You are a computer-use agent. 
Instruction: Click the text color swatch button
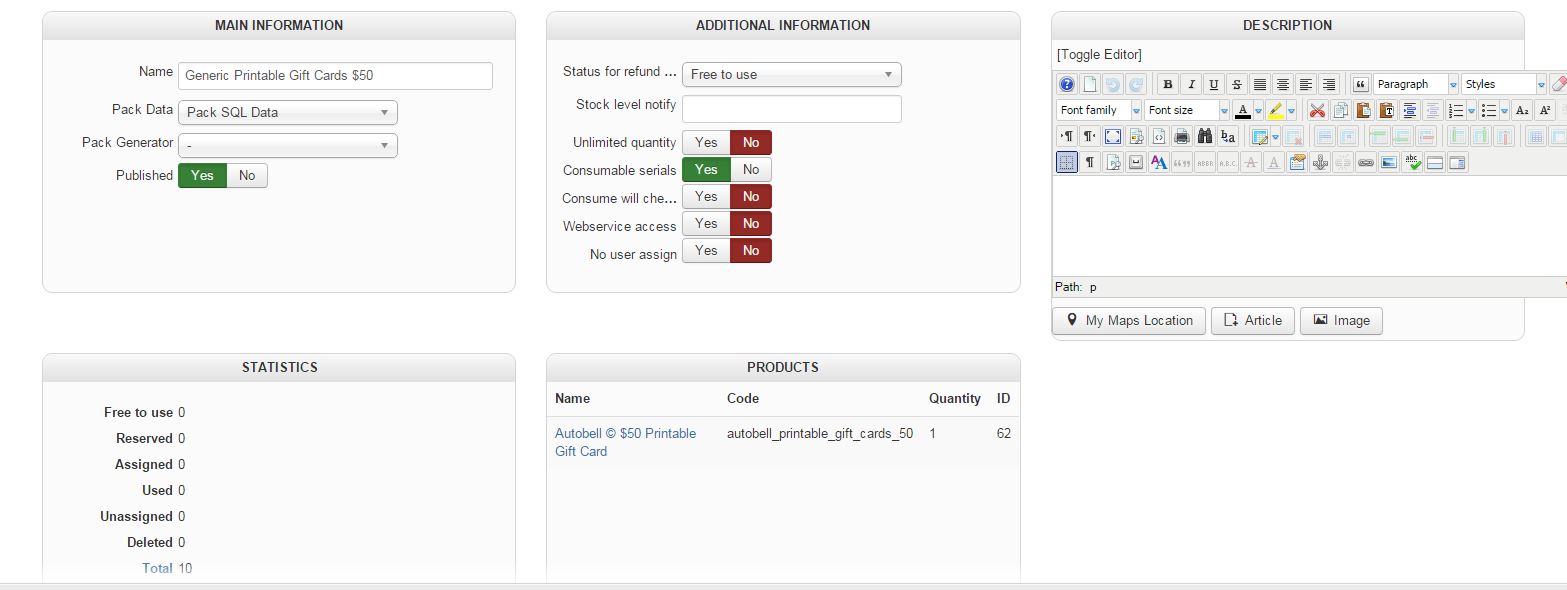1243,111
